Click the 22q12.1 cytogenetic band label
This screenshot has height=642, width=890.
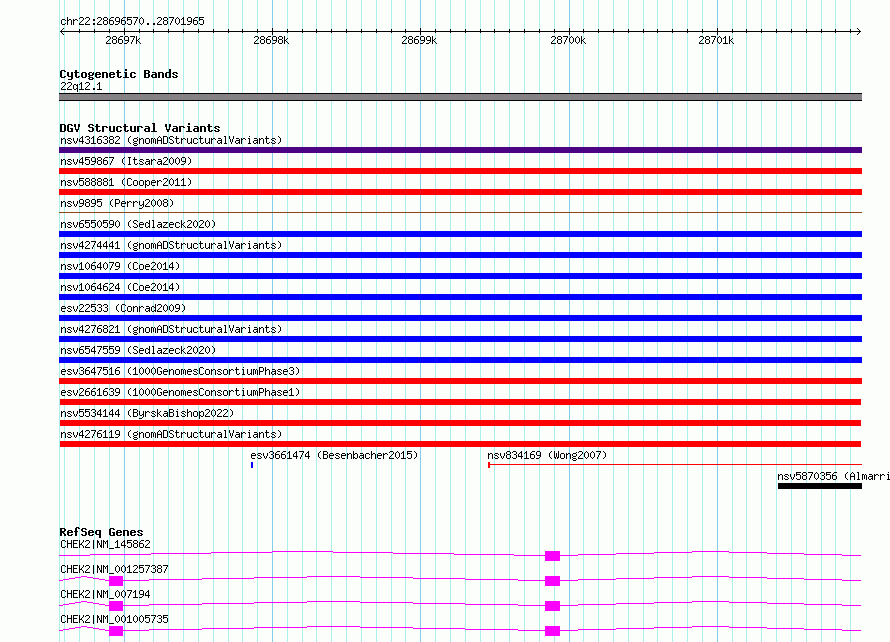coord(81,86)
